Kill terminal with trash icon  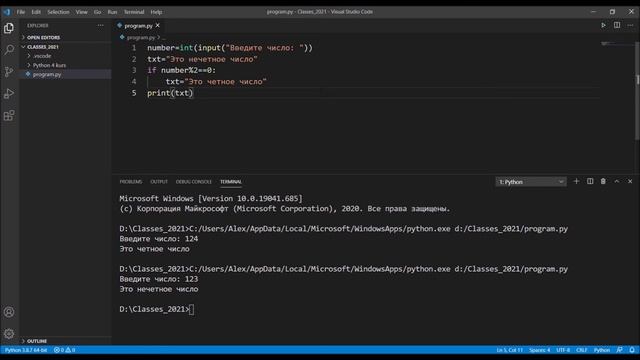point(603,181)
